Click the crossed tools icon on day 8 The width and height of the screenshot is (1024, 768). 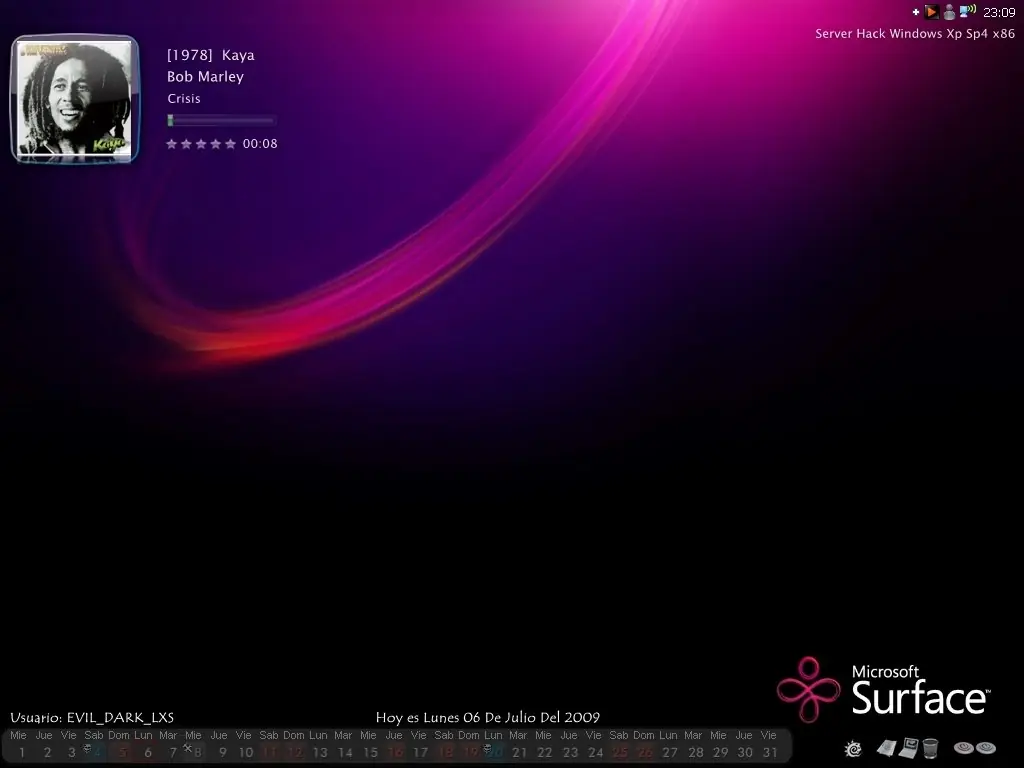coord(187,748)
